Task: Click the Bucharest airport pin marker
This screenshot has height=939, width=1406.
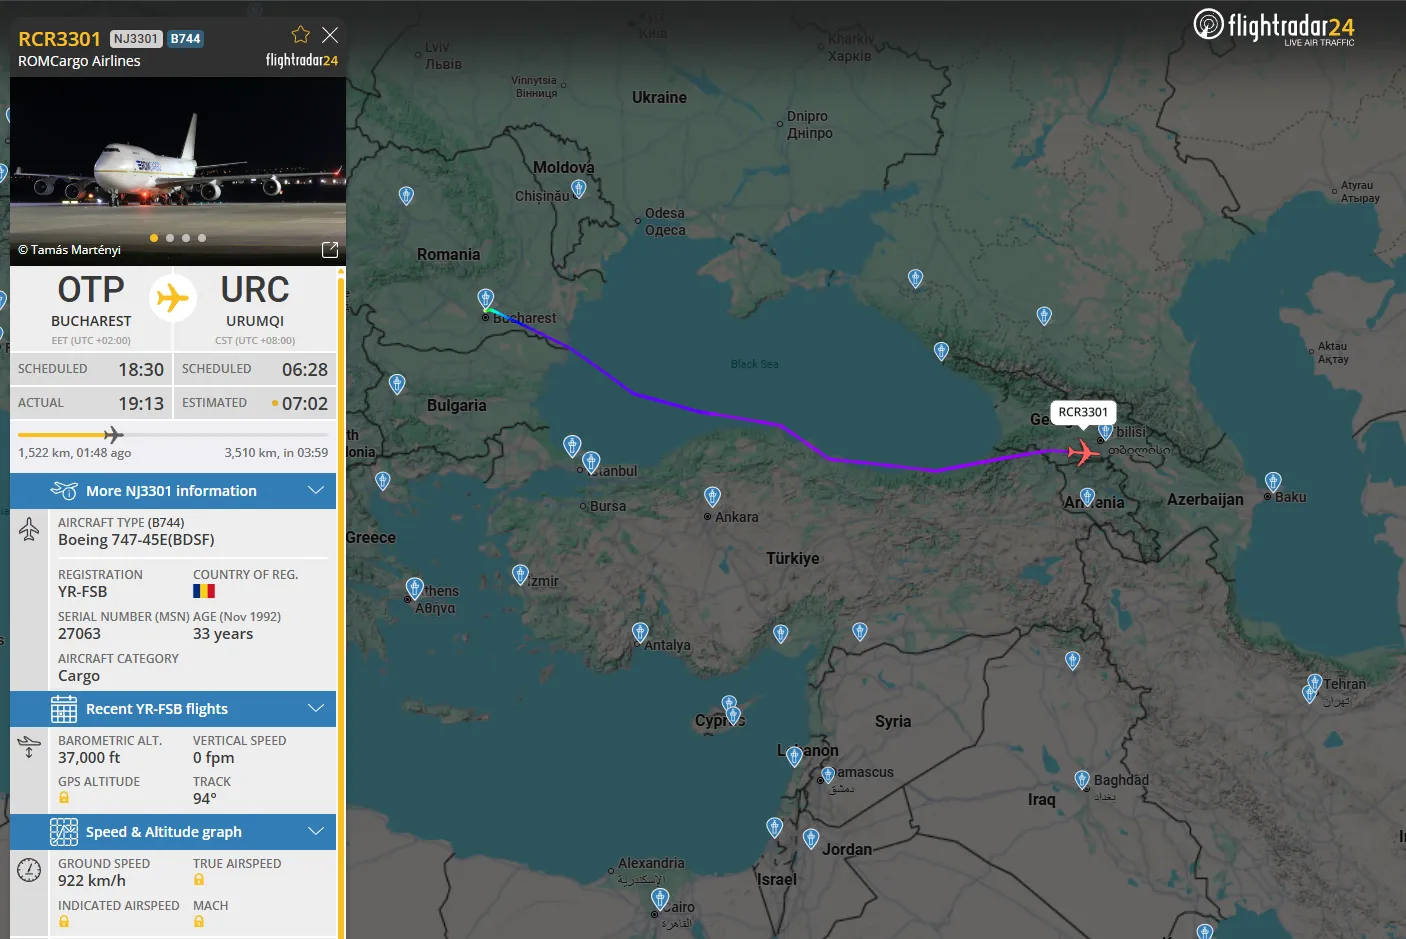Action: tap(486, 299)
